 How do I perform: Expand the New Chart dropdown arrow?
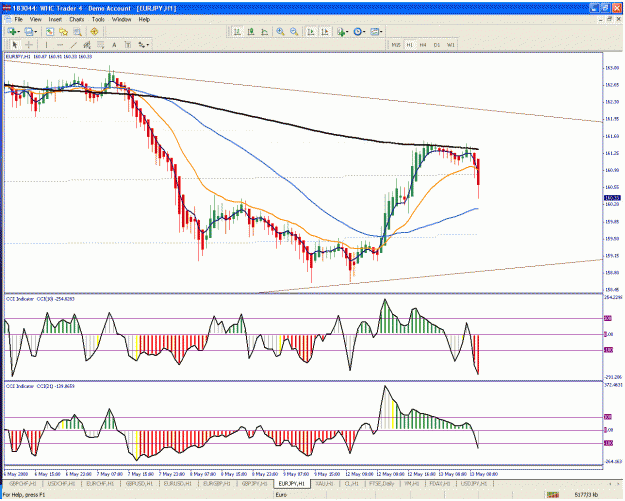click(x=19, y=32)
